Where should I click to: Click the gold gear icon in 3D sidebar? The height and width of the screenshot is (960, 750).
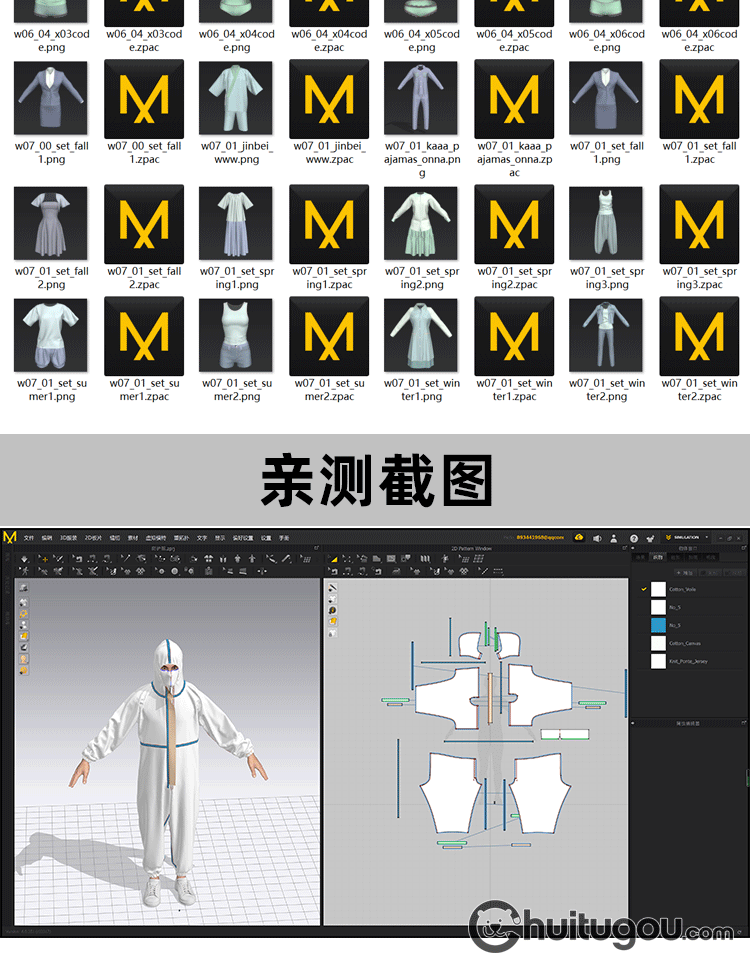point(23,614)
